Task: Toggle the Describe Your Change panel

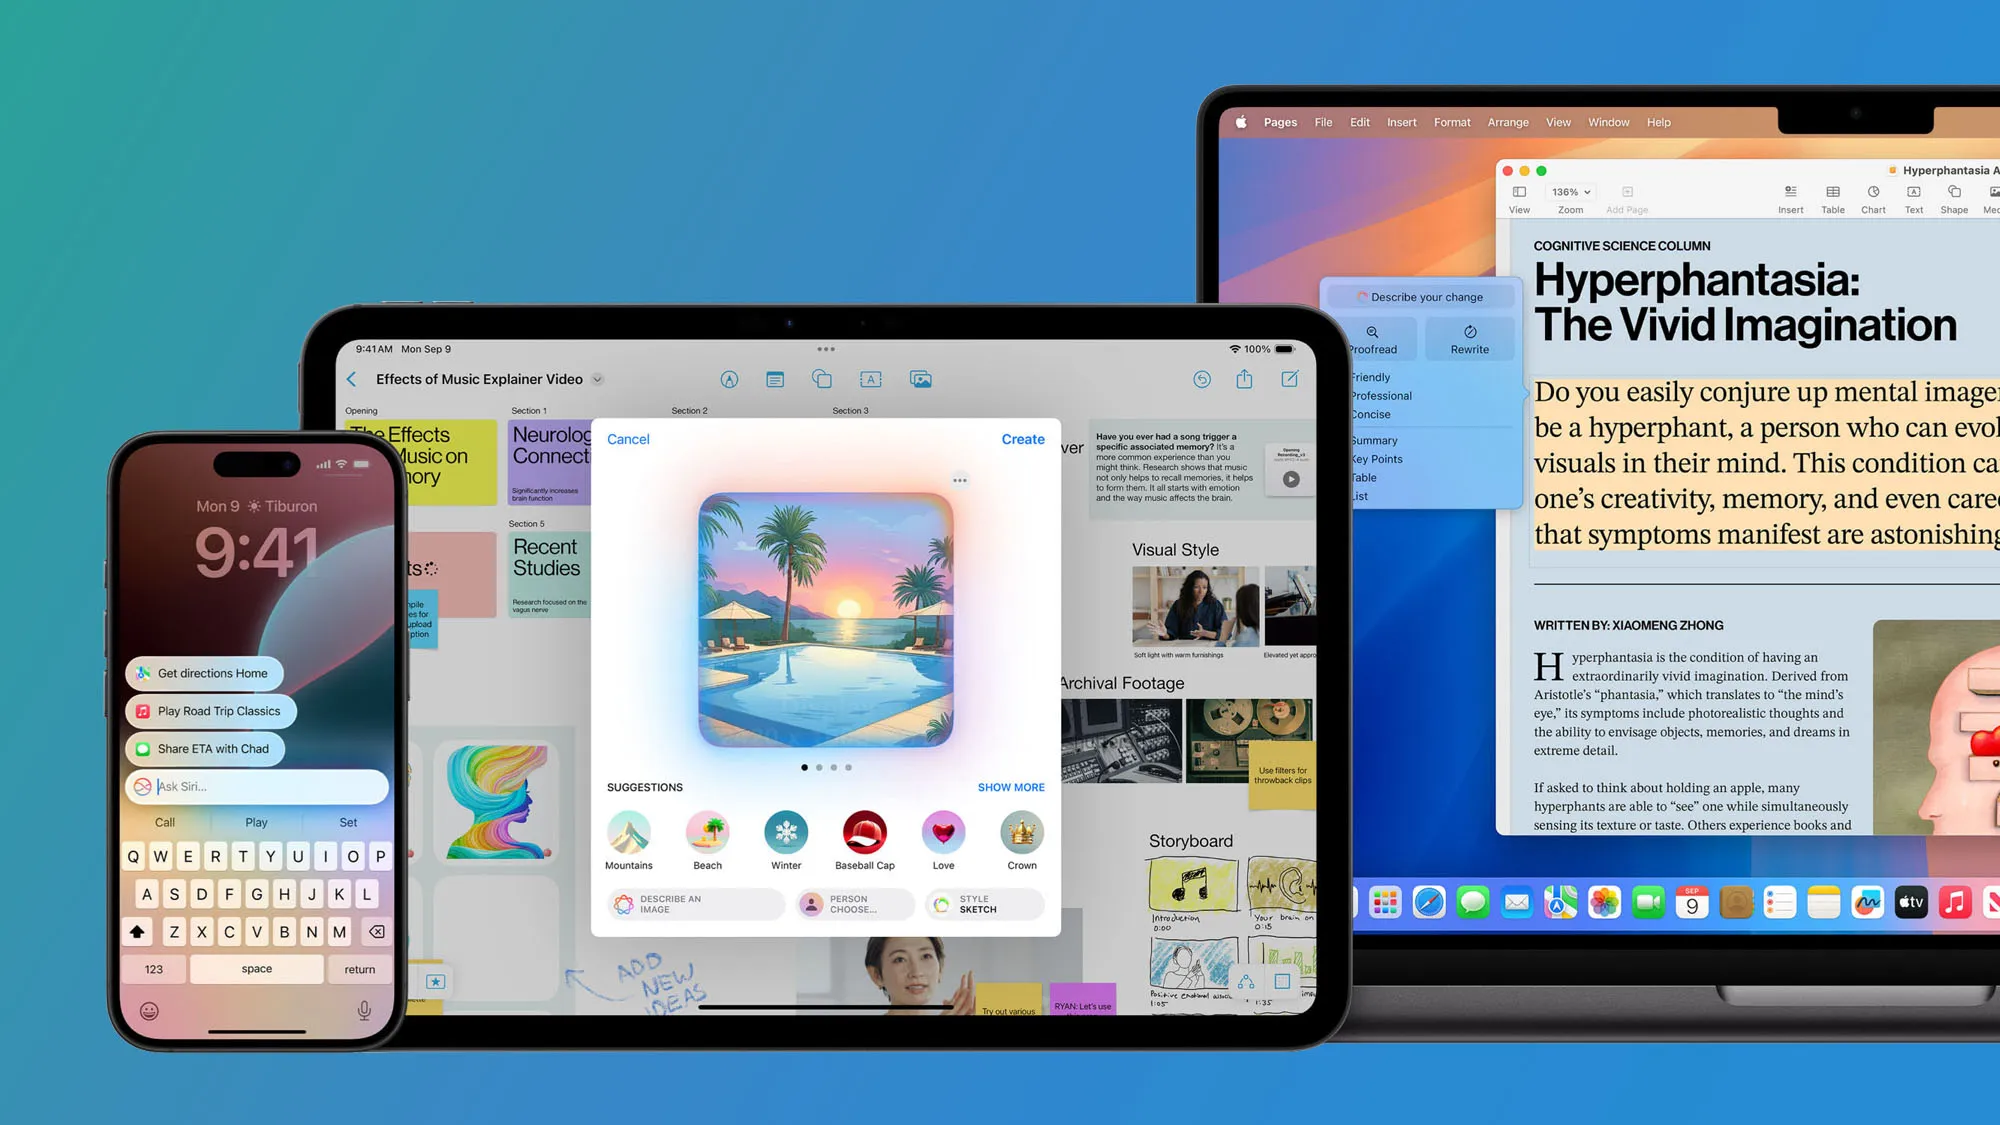Action: (1420, 297)
